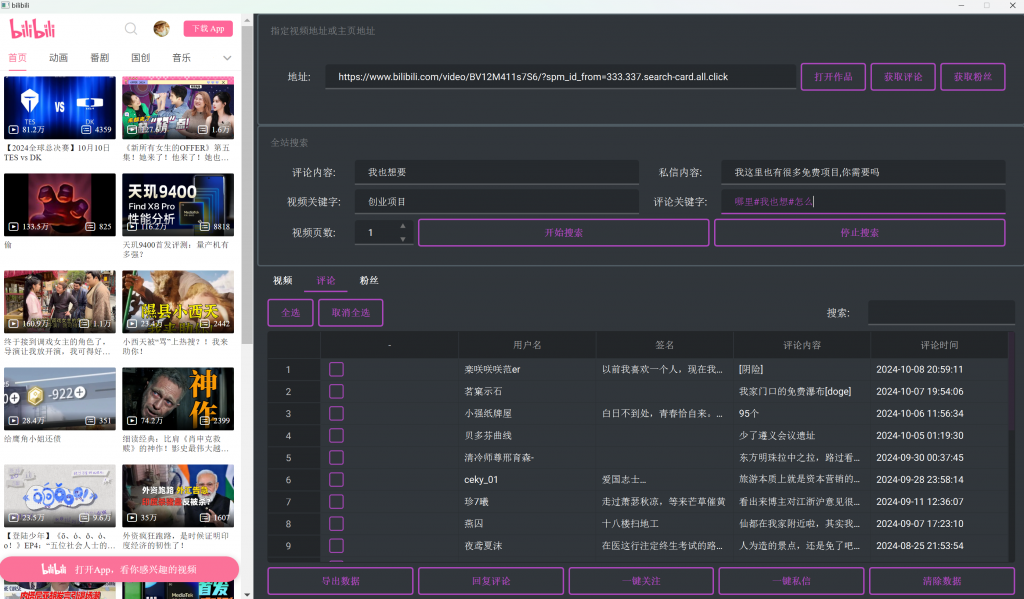Click the 回复评论 button
Screen dimensions: 1024x599
tap(491, 581)
